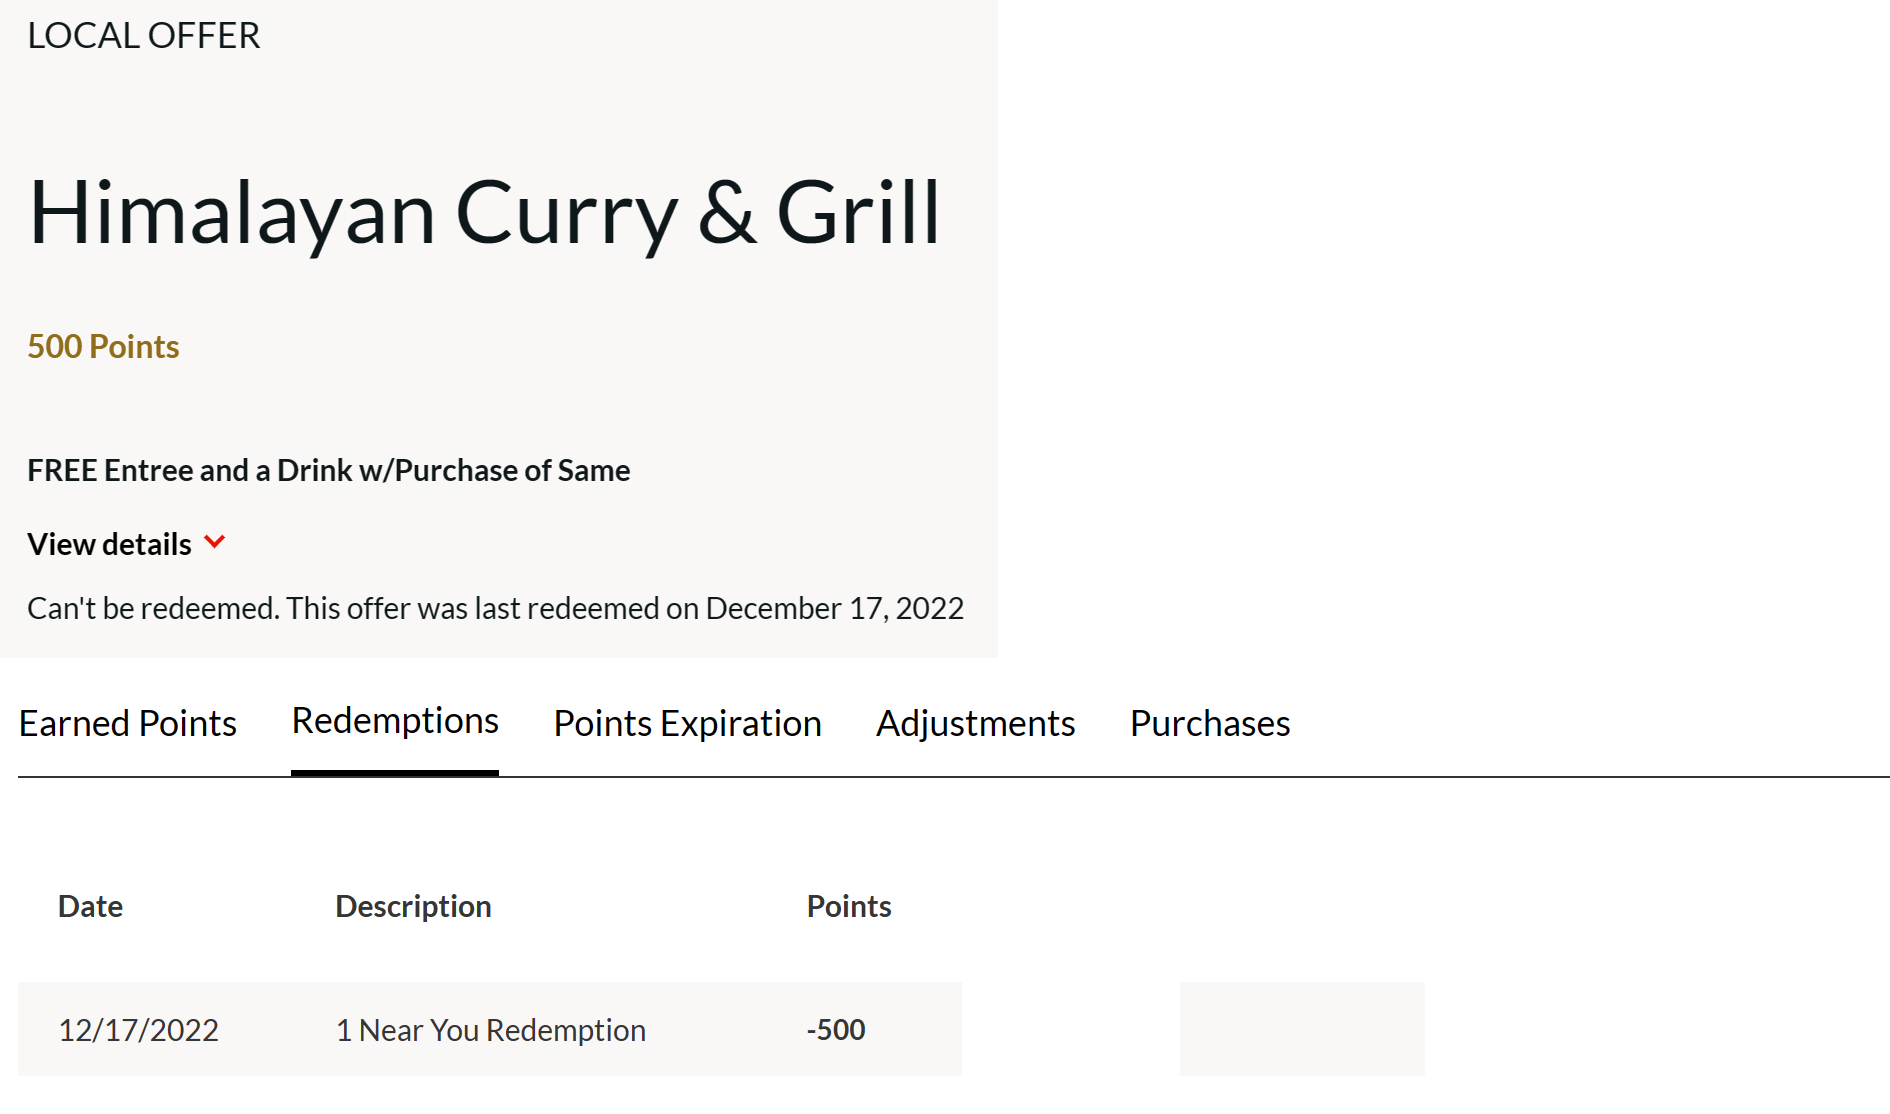
Task: Click the FREE Entree and a Drink text
Action: click(328, 470)
